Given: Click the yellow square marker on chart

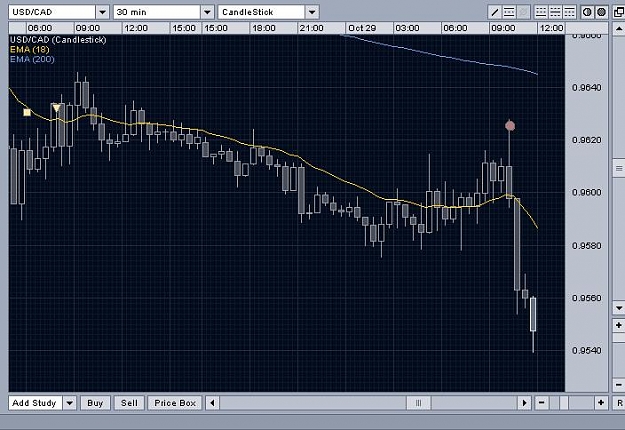Looking at the screenshot, I should 27,112.
